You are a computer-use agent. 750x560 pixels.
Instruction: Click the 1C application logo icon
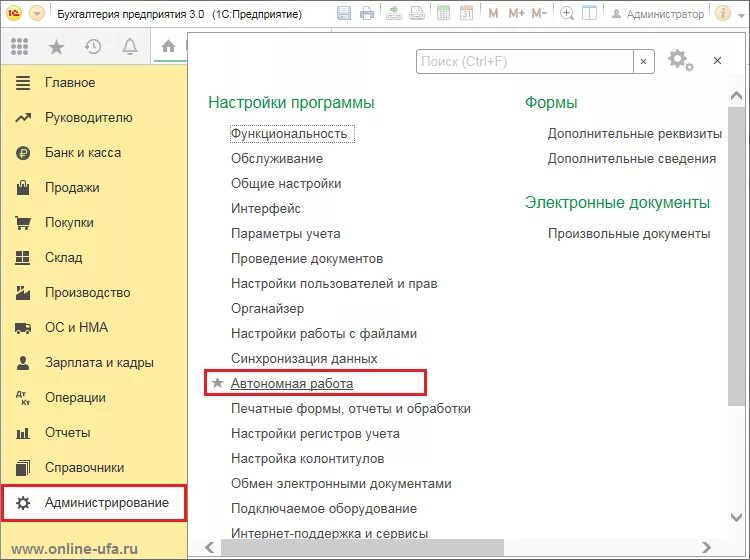(x=13, y=14)
